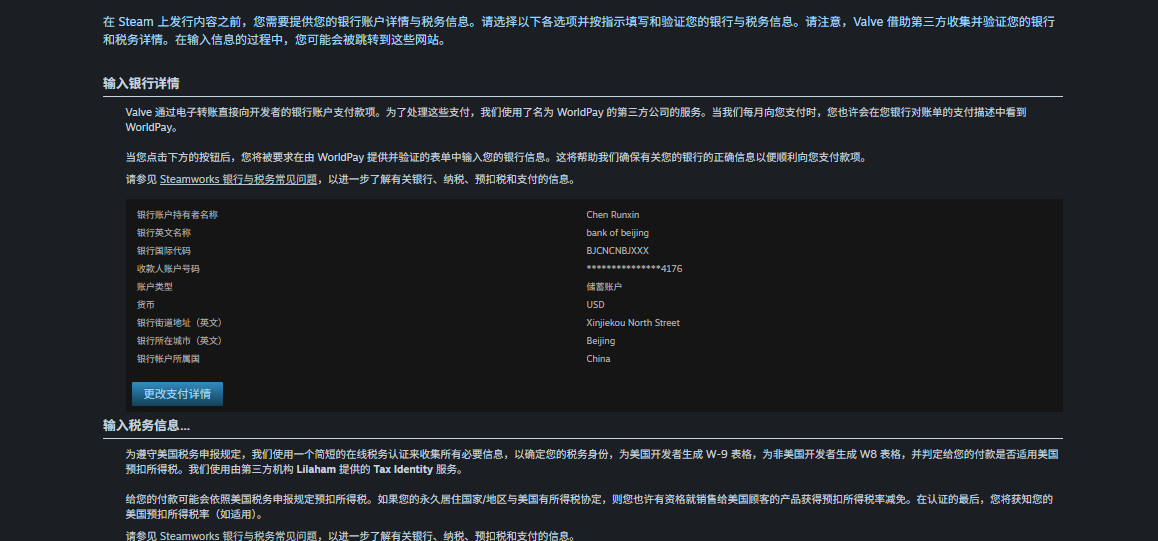1158x541 pixels.
Task: Select the bank city value Beijing
Action: 600,341
